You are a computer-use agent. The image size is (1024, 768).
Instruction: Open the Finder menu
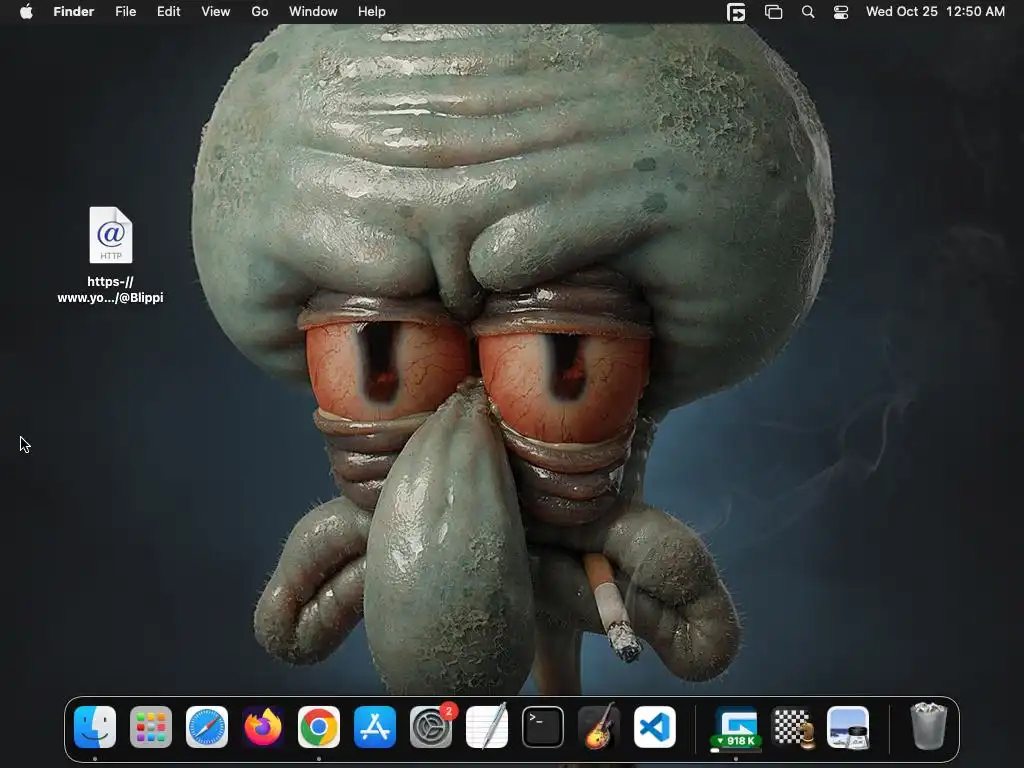click(x=74, y=12)
